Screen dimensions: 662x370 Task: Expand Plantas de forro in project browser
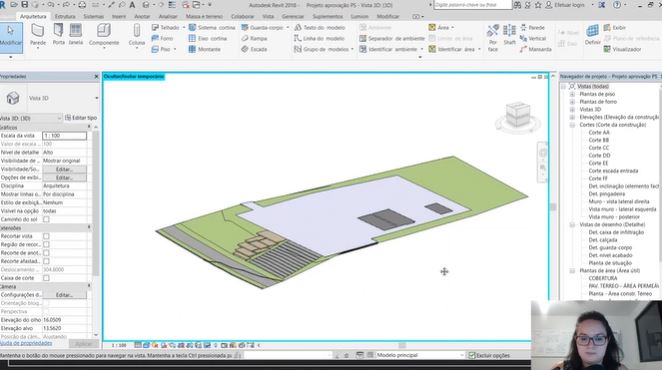[x=572, y=102]
